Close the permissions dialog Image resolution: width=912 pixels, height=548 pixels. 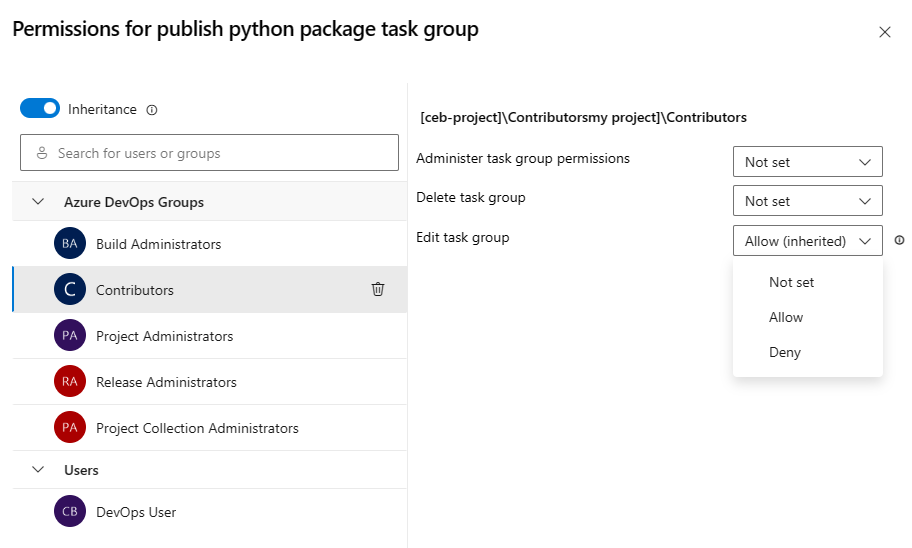point(885,32)
